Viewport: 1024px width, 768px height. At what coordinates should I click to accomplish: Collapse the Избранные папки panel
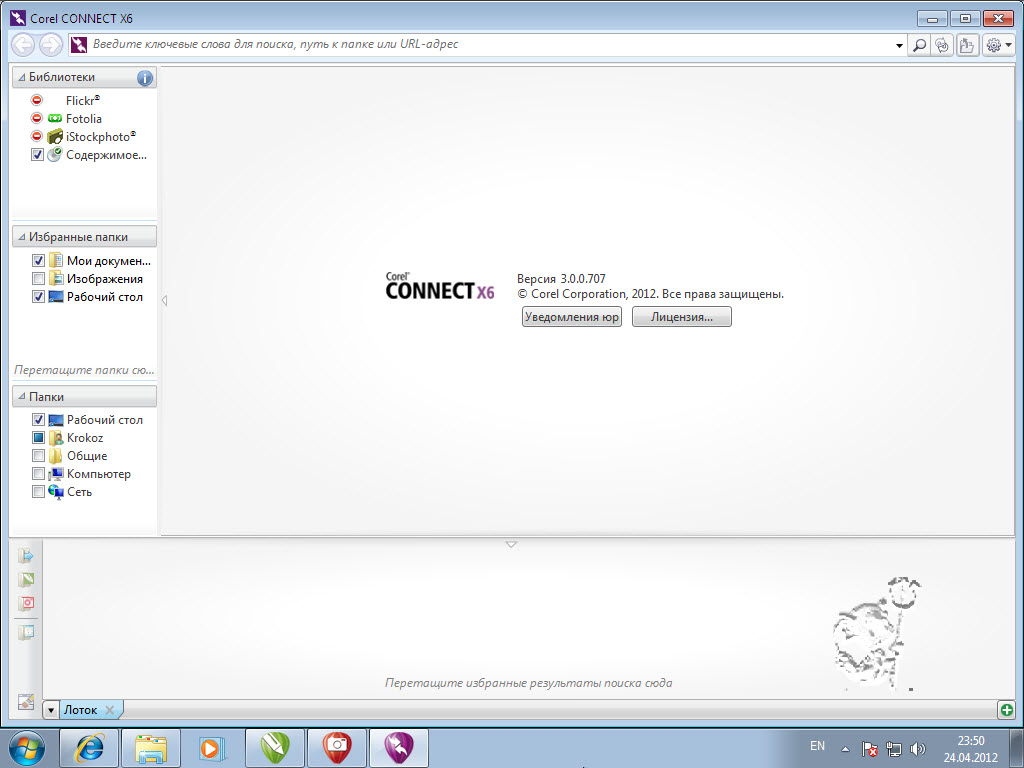pyautogui.click(x=21, y=237)
